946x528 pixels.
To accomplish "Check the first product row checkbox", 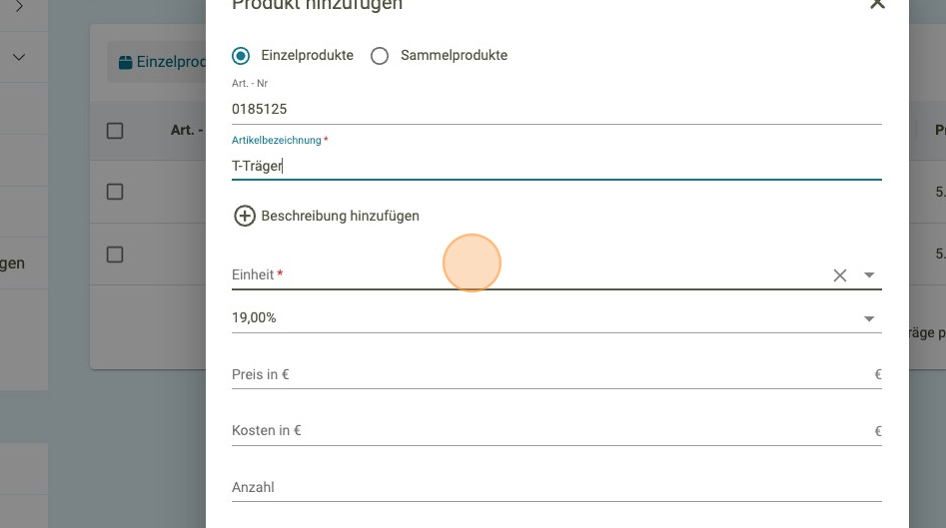I will 115,192.
